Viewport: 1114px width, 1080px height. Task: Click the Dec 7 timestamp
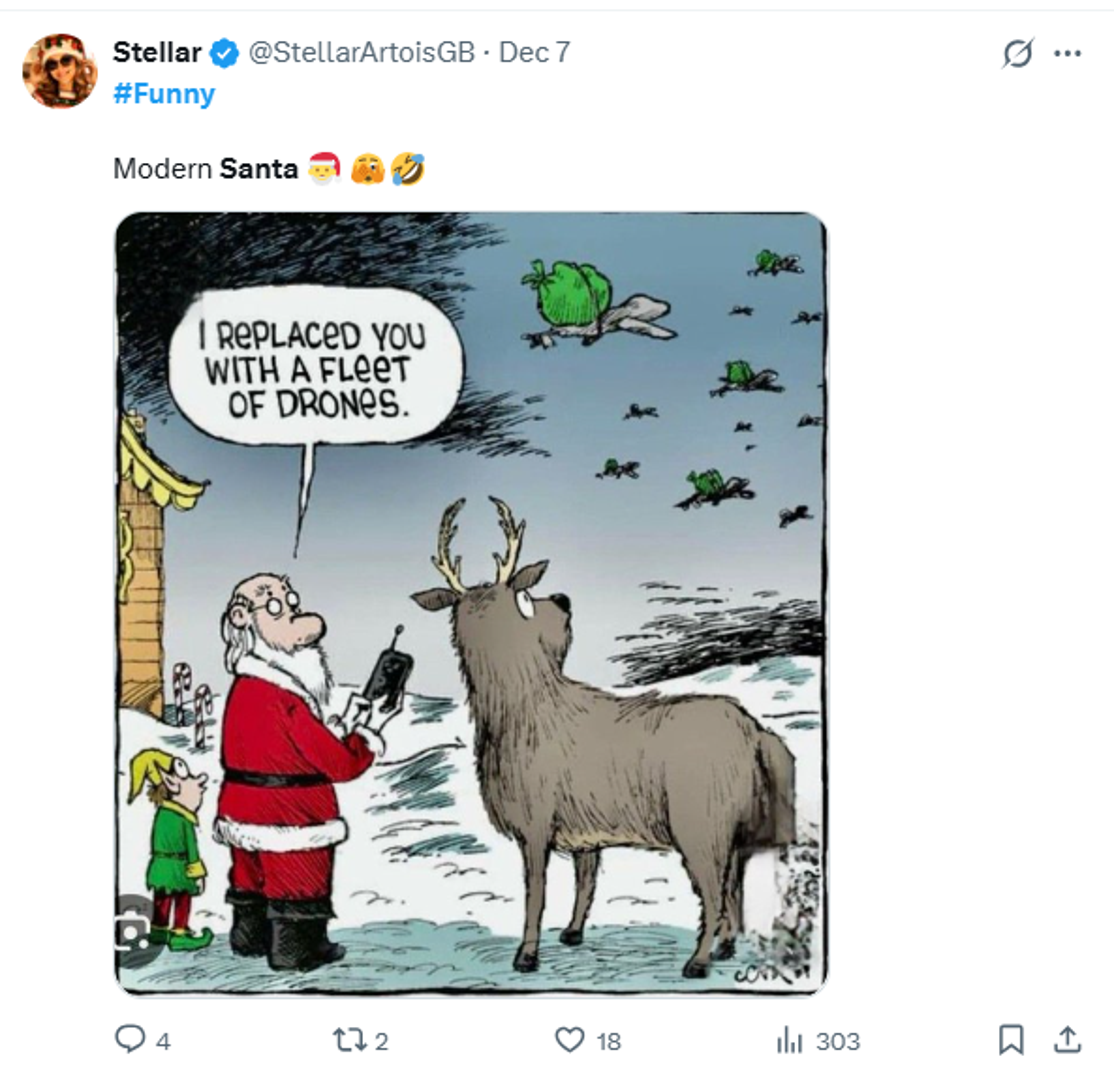point(534,53)
